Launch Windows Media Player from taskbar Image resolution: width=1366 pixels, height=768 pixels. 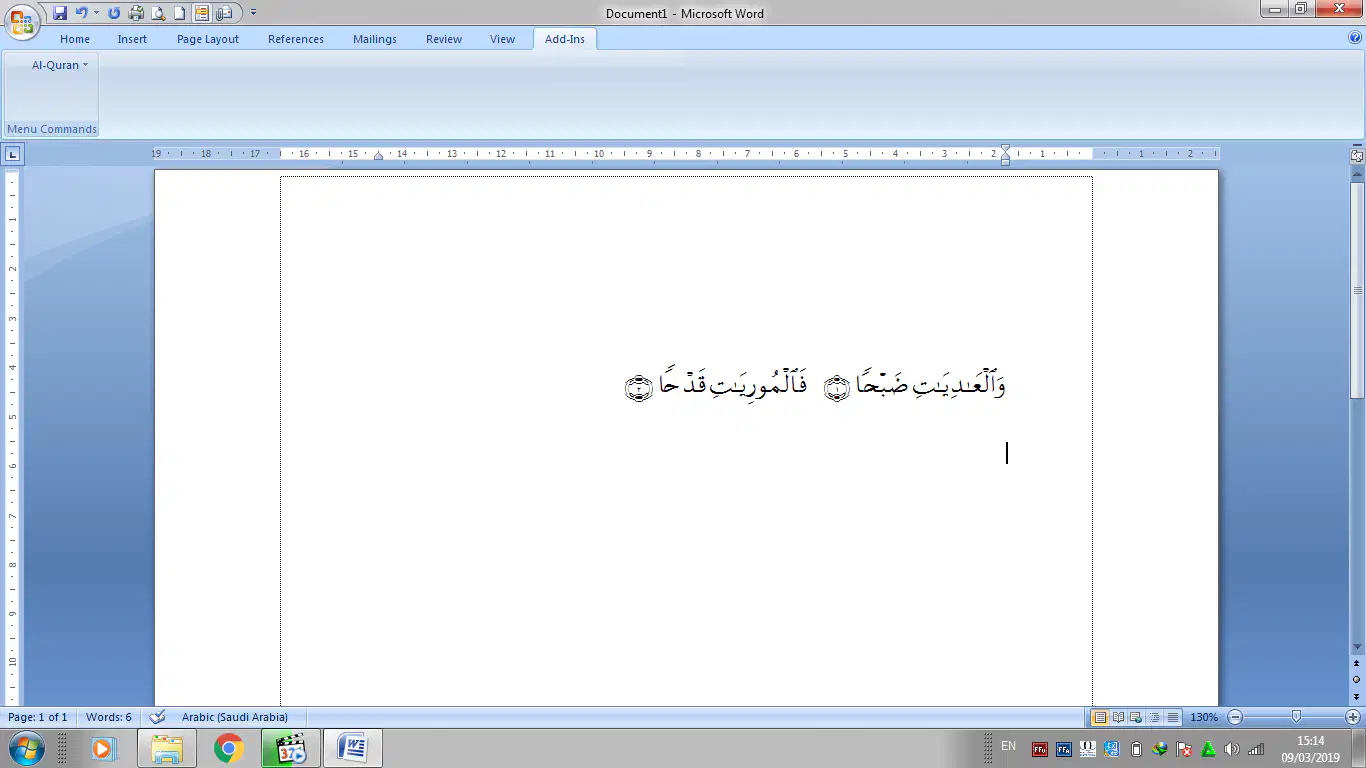point(103,748)
